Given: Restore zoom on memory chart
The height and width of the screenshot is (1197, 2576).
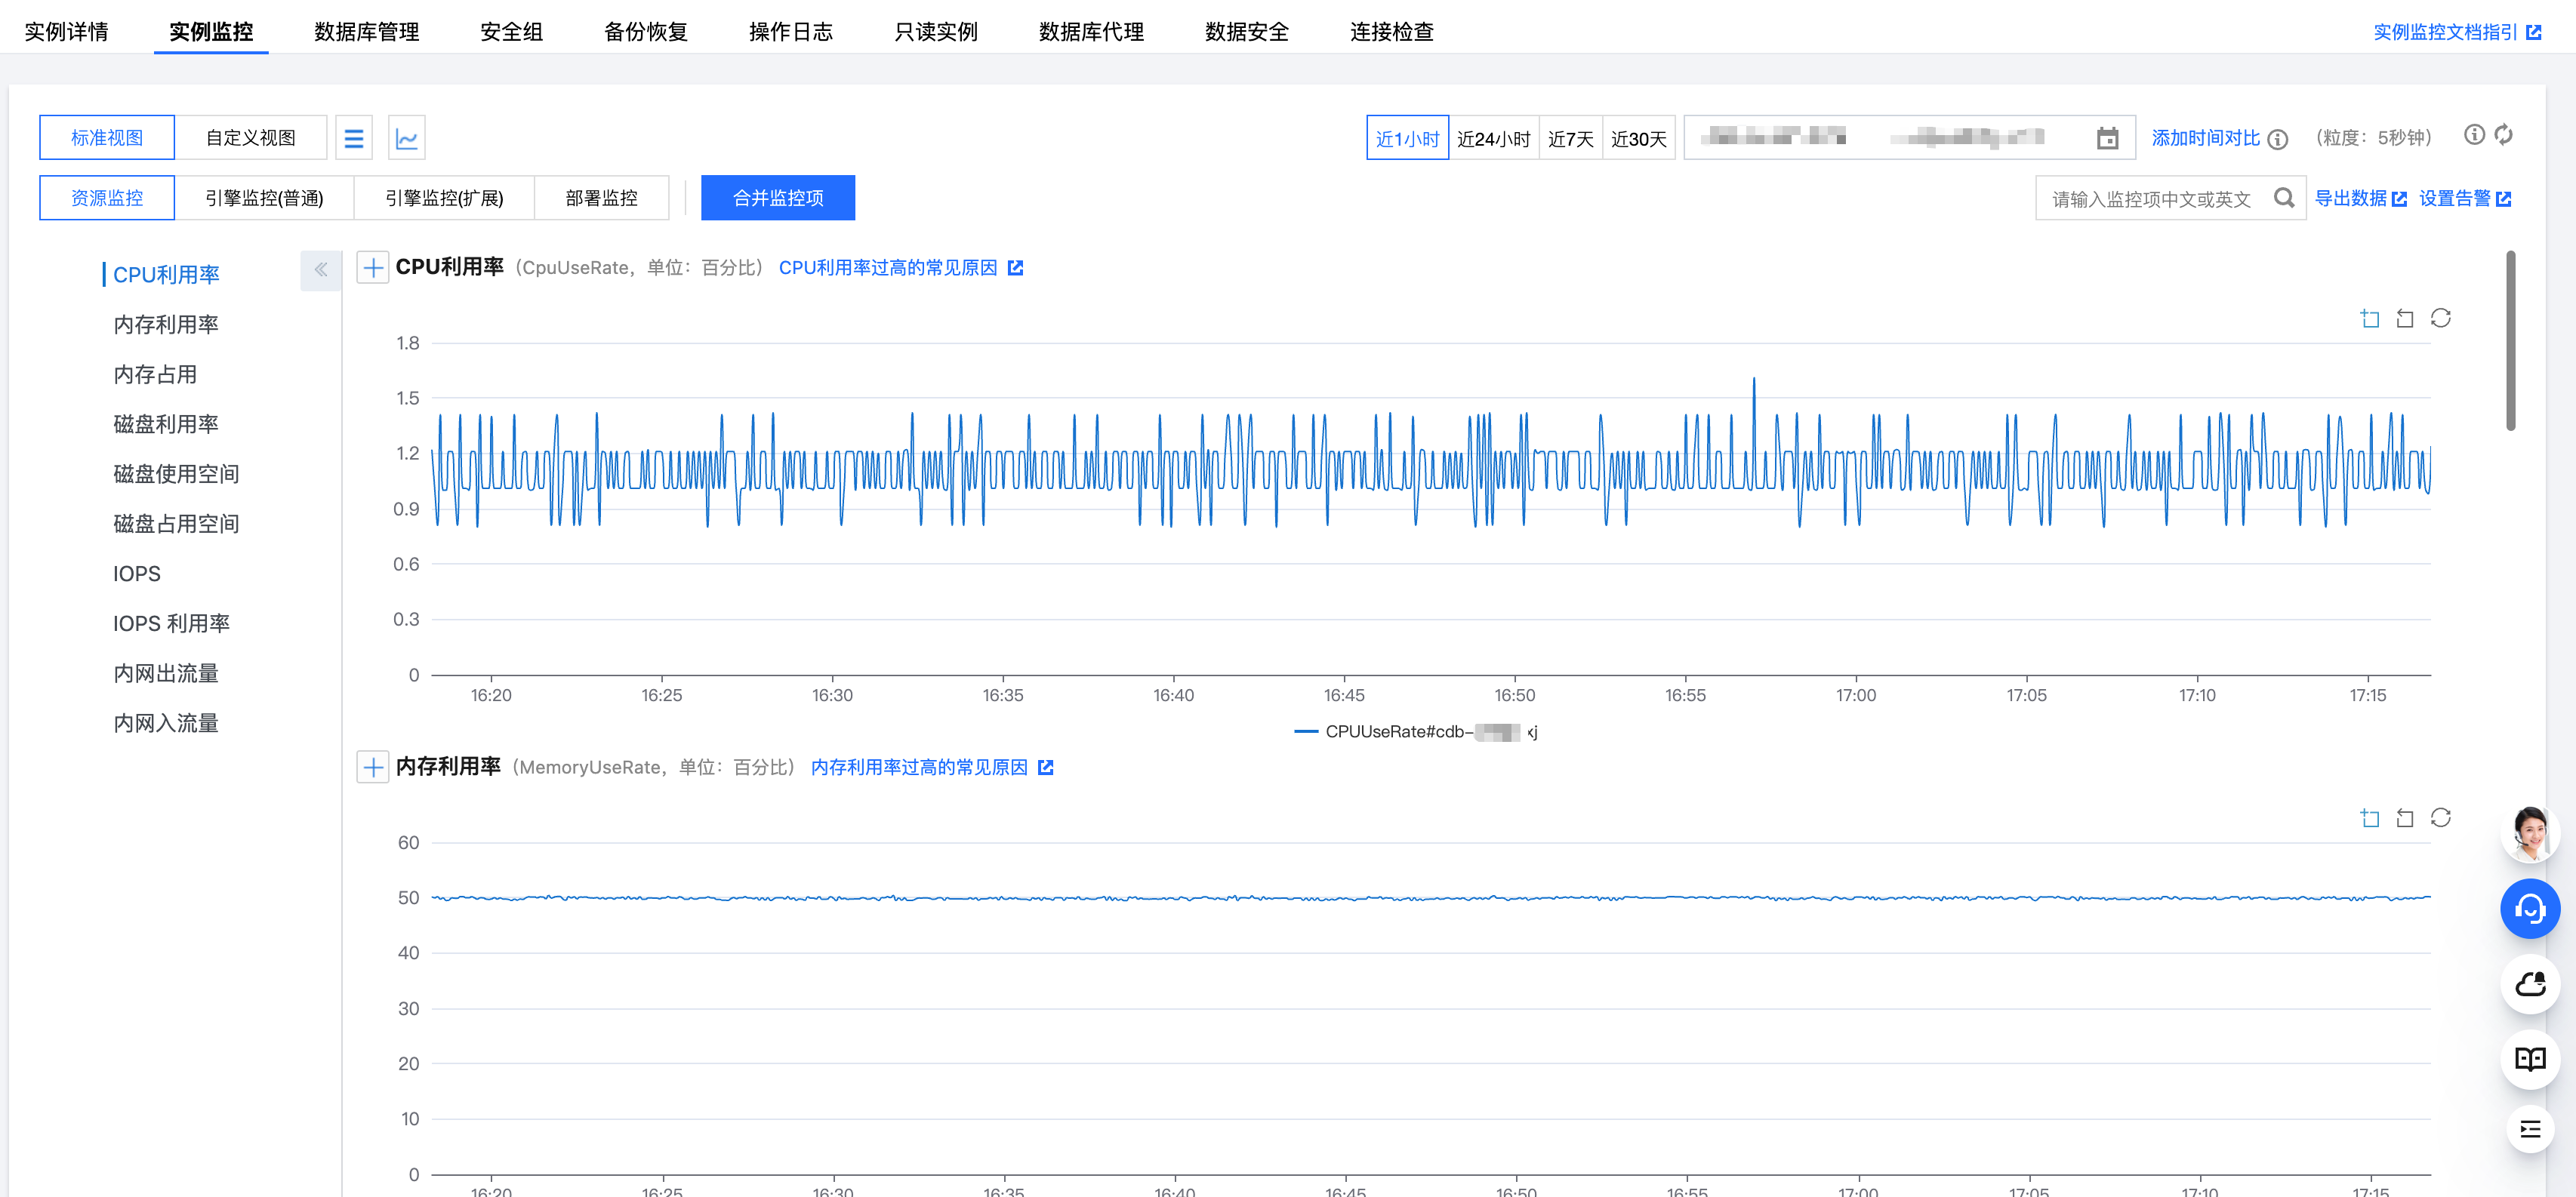Looking at the screenshot, I should coord(2405,818).
